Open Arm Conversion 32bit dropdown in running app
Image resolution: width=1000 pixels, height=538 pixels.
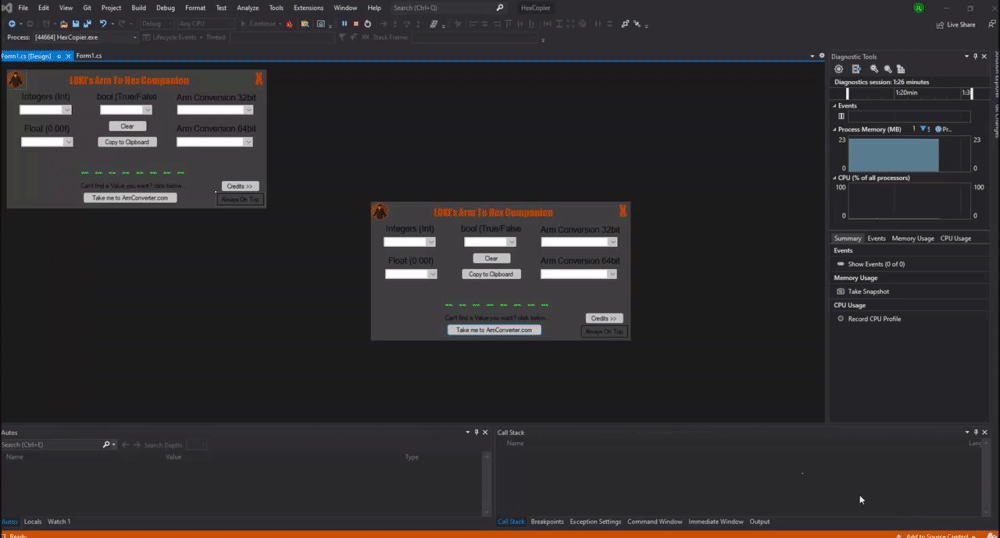pyautogui.click(x=612, y=242)
